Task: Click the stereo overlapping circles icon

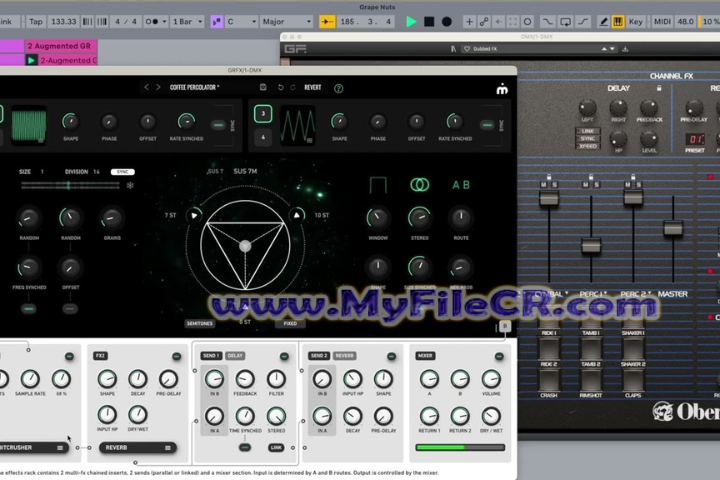Action: click(x=419, y=185)
